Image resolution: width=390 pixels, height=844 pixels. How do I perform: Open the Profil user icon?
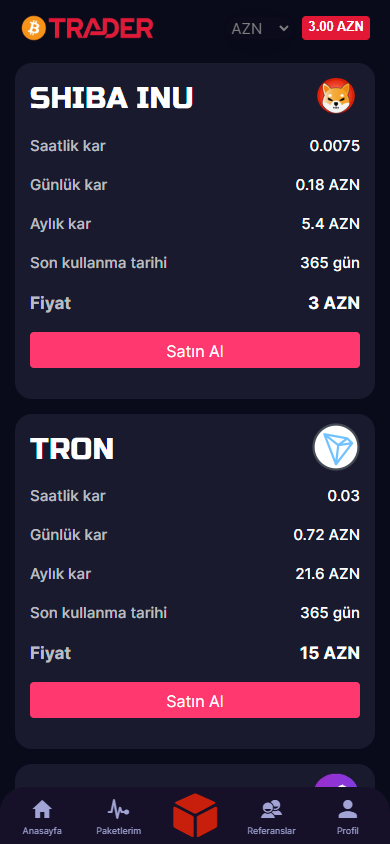coord(348,808)
